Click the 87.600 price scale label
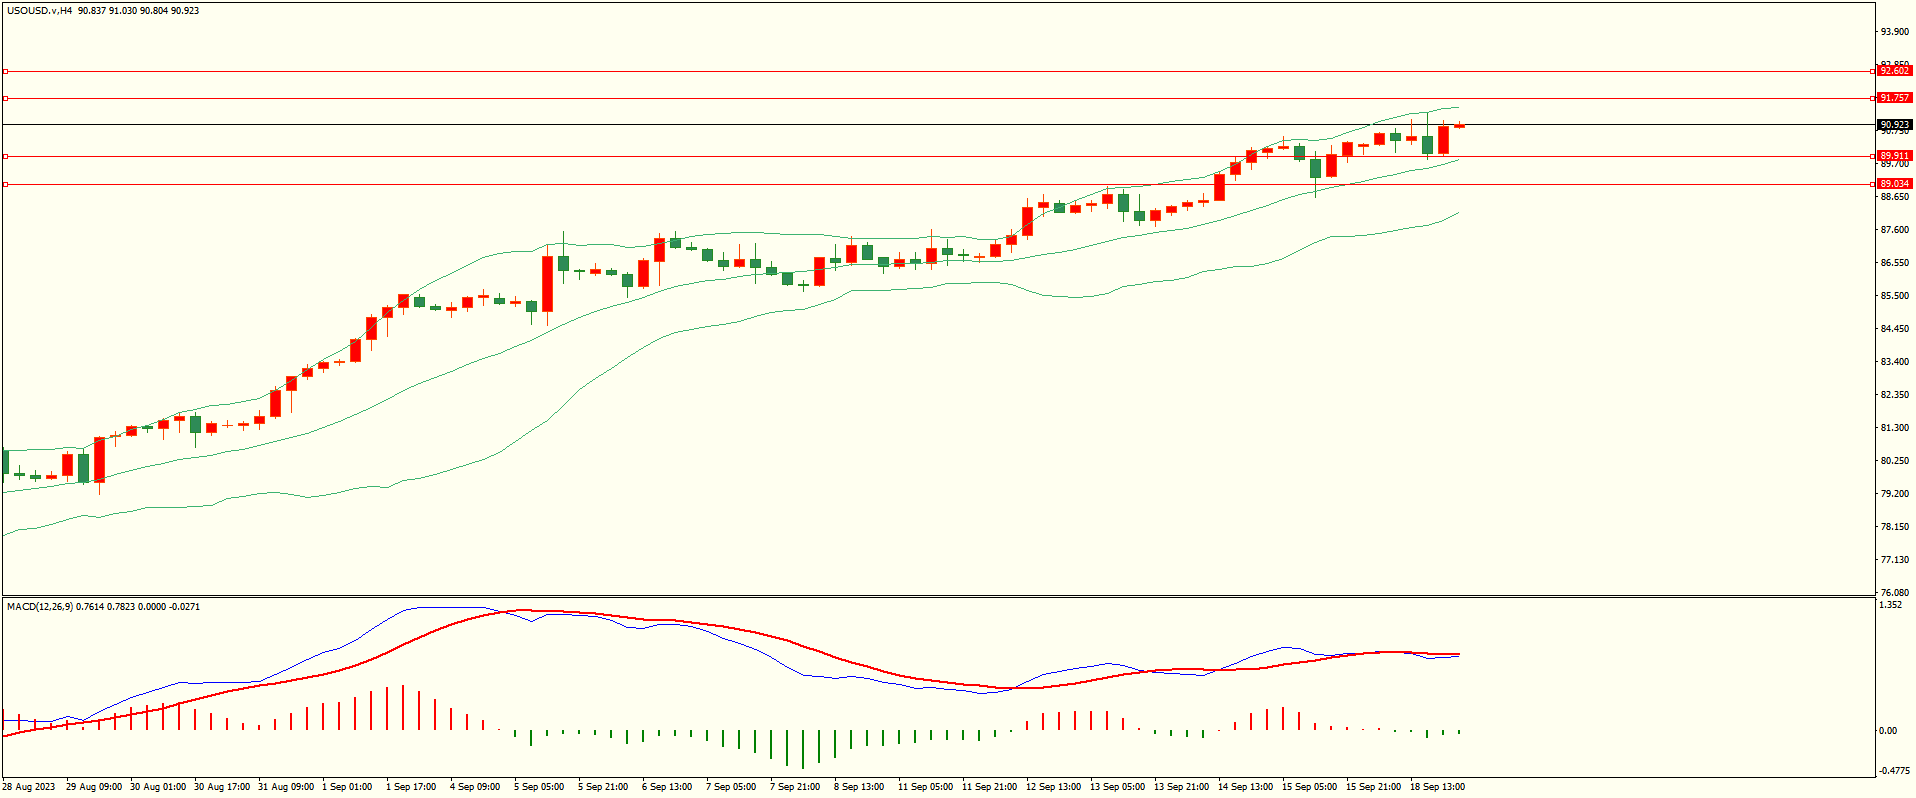 click(1894, 230)
